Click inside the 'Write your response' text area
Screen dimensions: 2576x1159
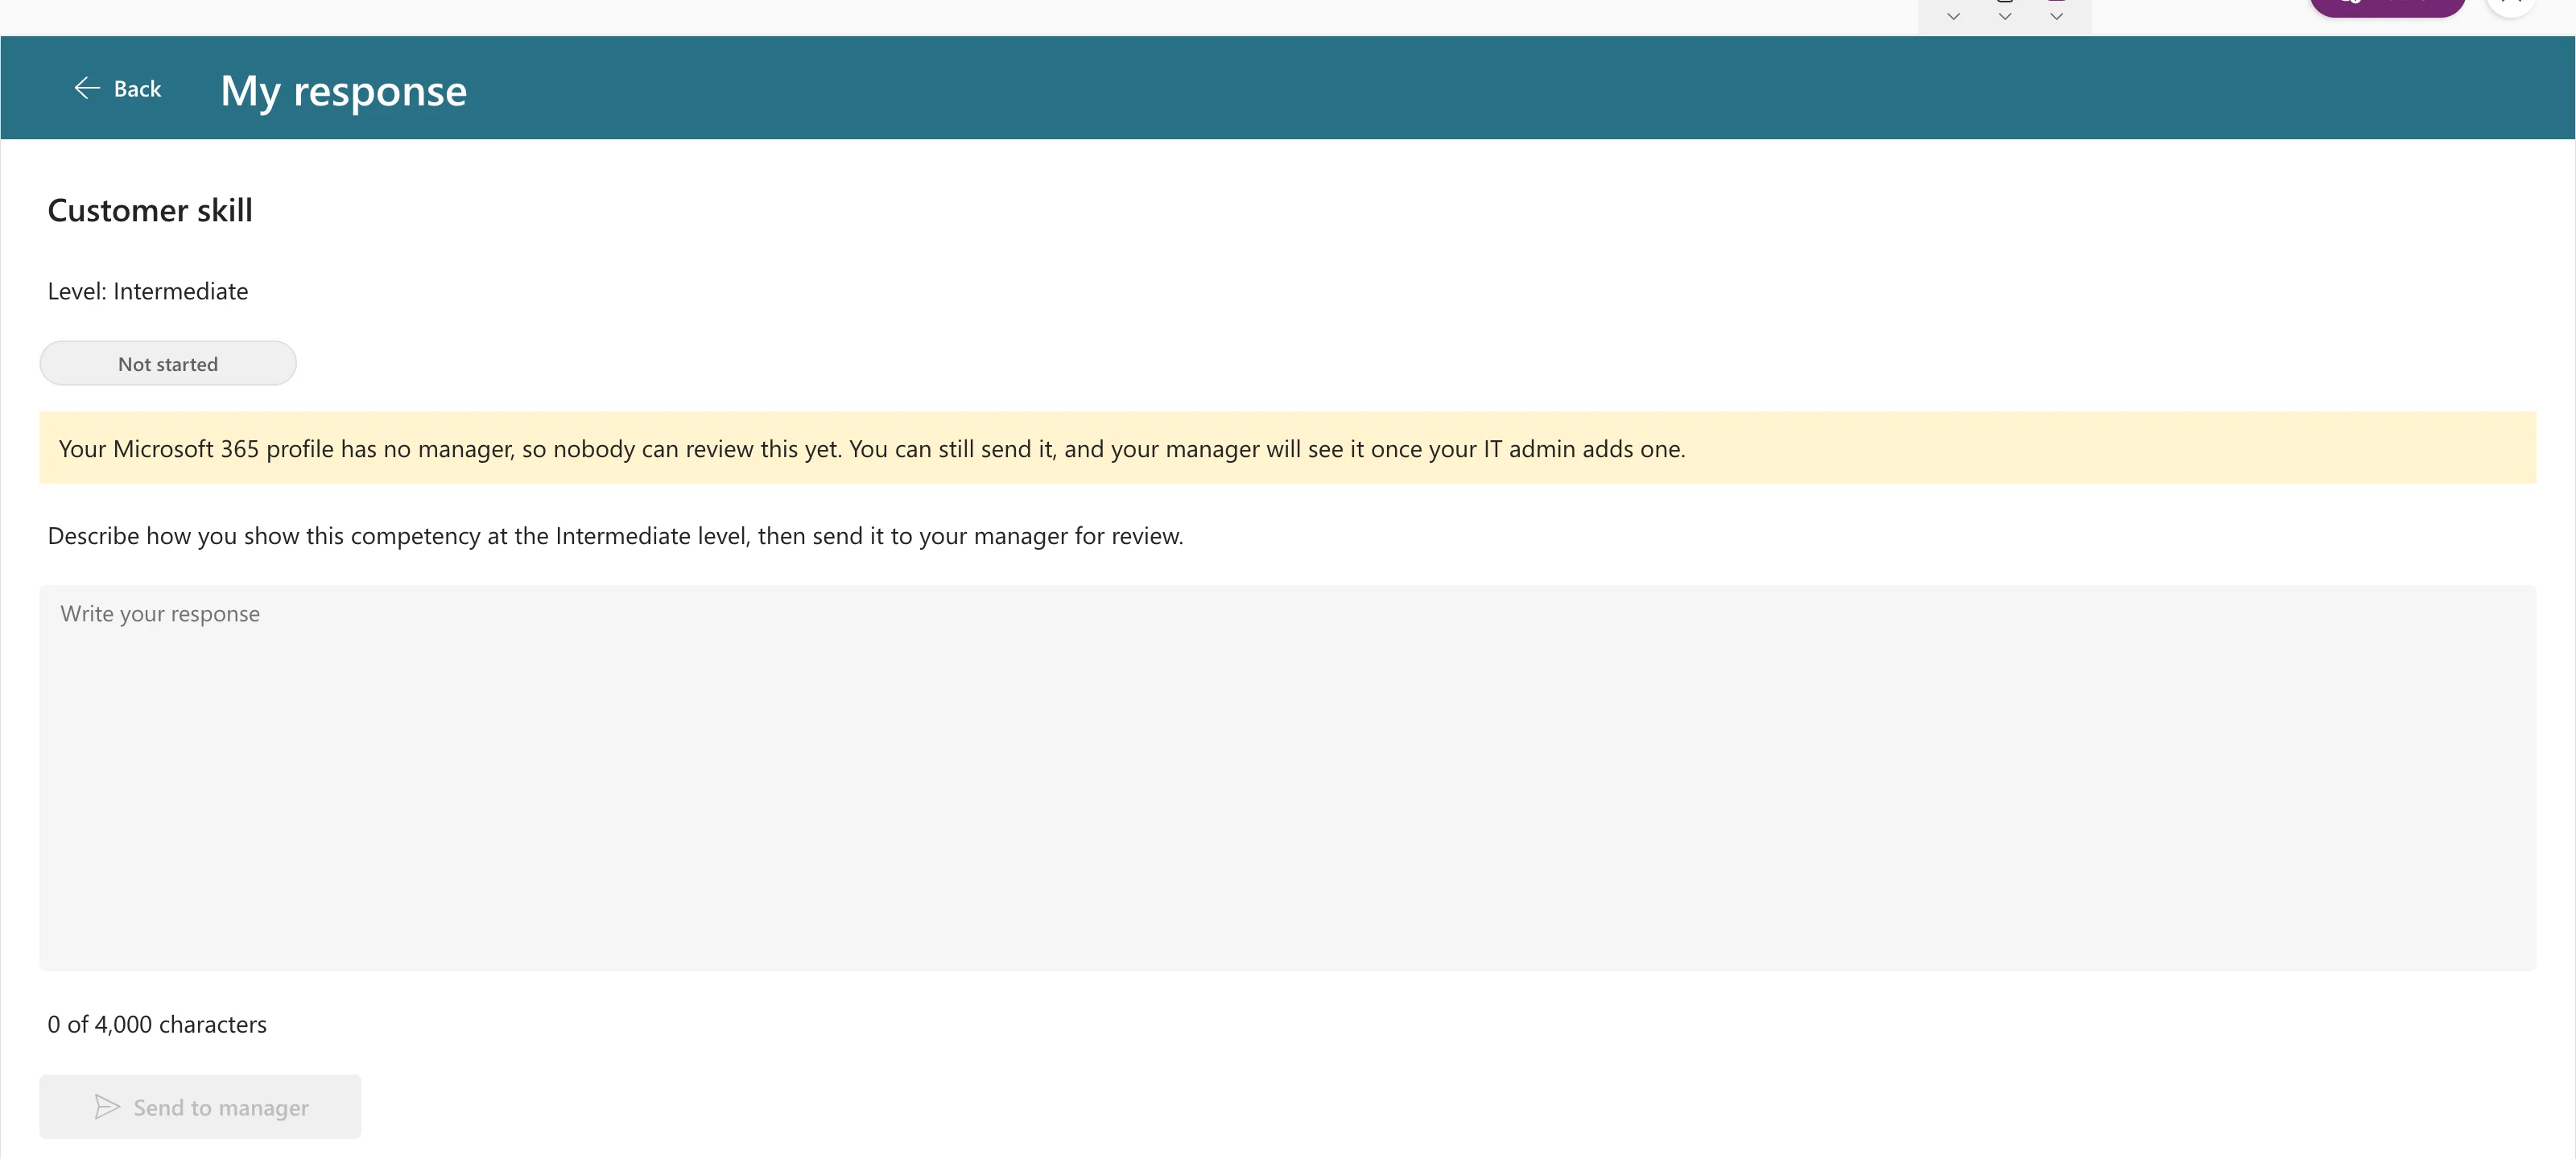coord(1287,777)
